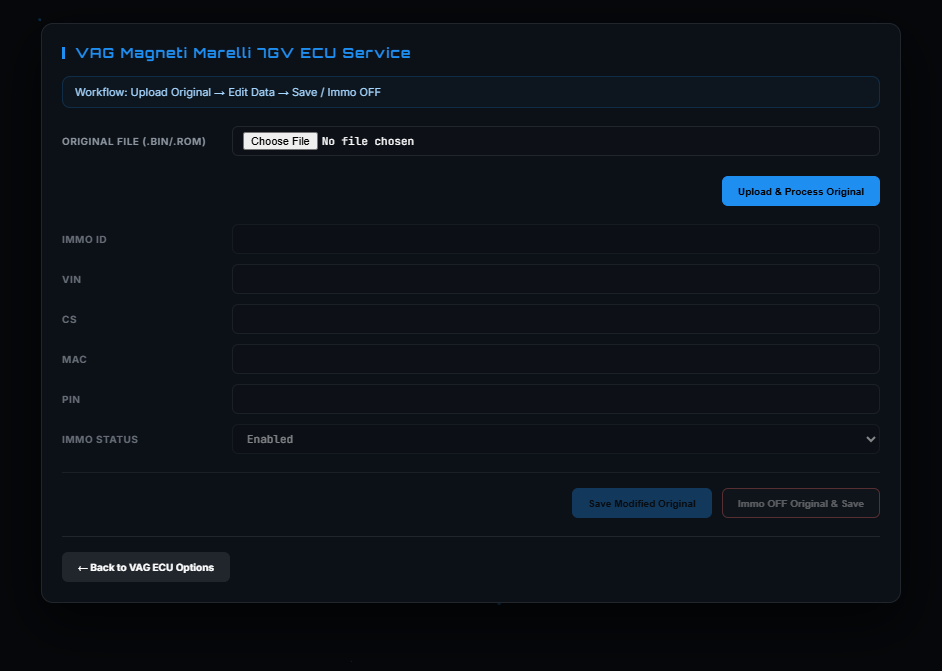
Task: Click the Workflow instructions banner
Action: [470, 92]
